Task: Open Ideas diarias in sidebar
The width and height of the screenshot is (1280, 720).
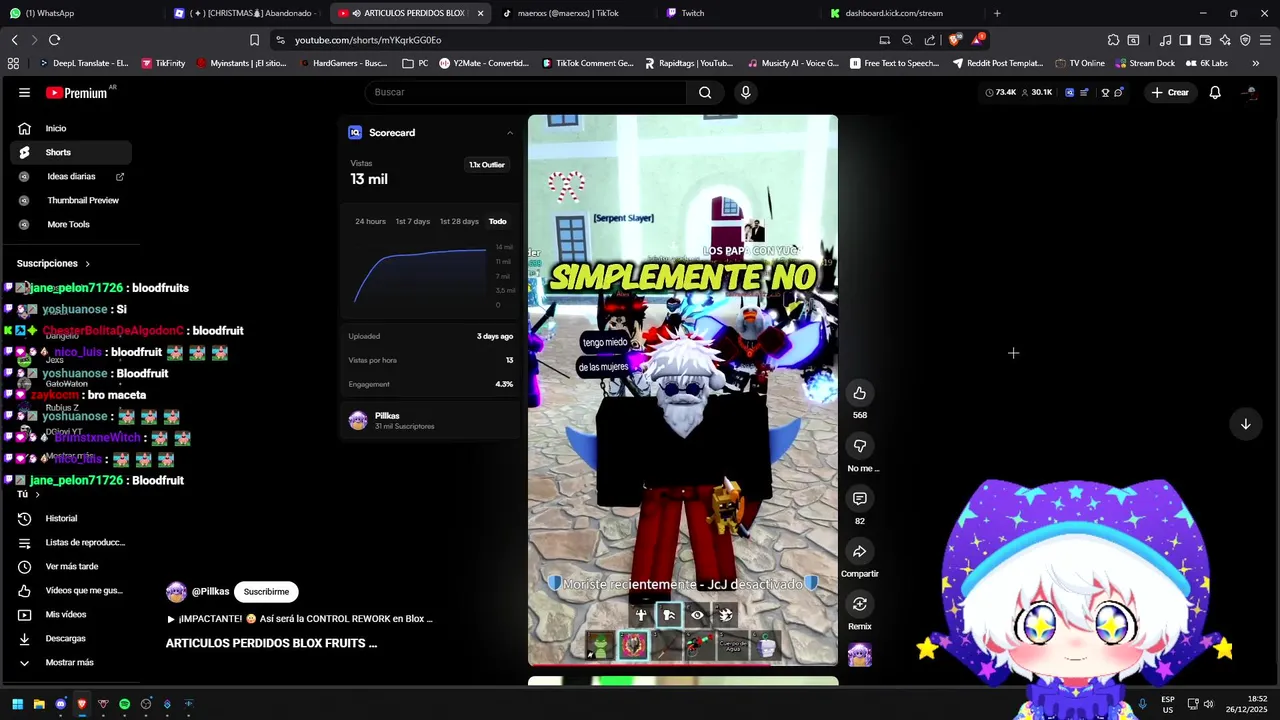Action: 70,176
